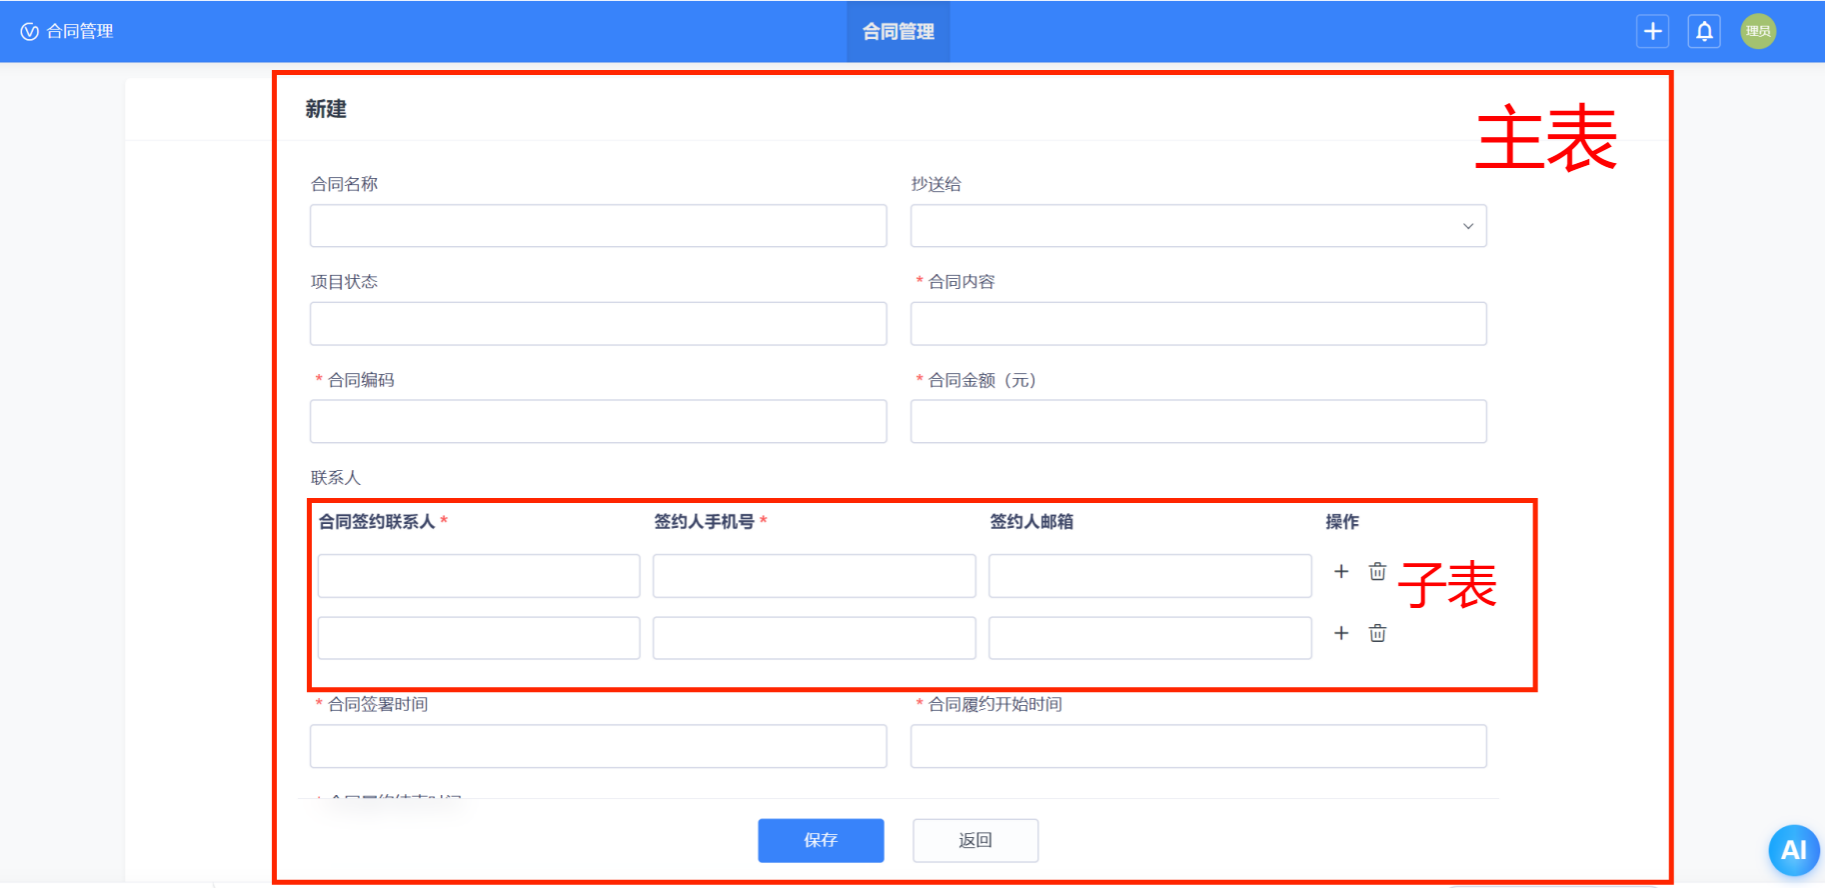
Task: Click the 联系人 section label
Action: click(335, 478)
